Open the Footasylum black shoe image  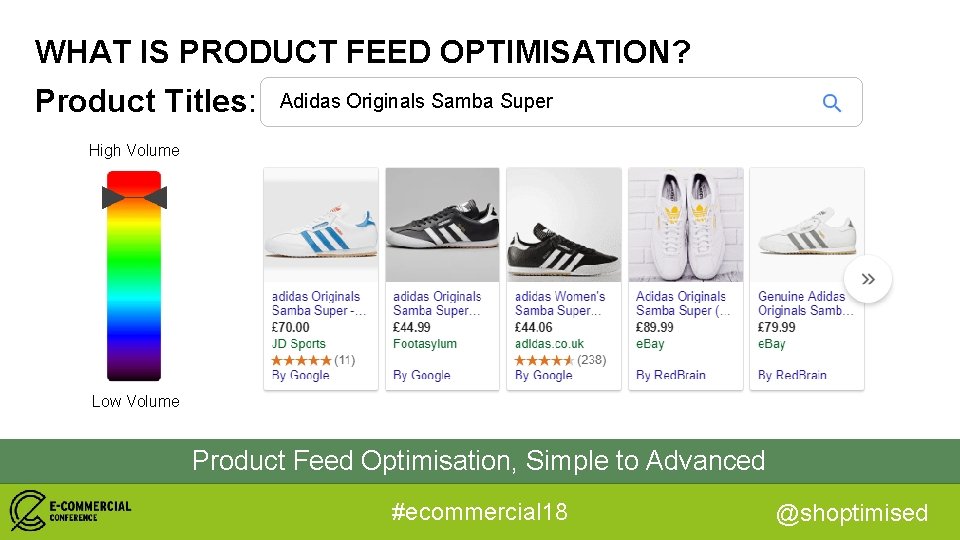tap(442, 225)
